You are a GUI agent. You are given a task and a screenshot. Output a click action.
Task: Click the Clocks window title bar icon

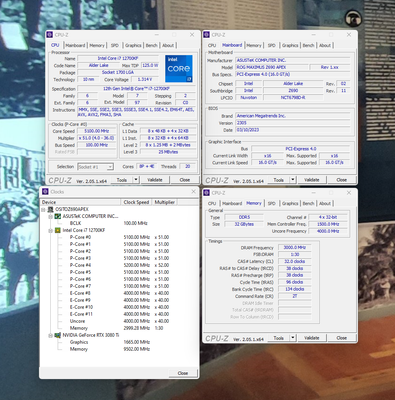coord(45,192)
